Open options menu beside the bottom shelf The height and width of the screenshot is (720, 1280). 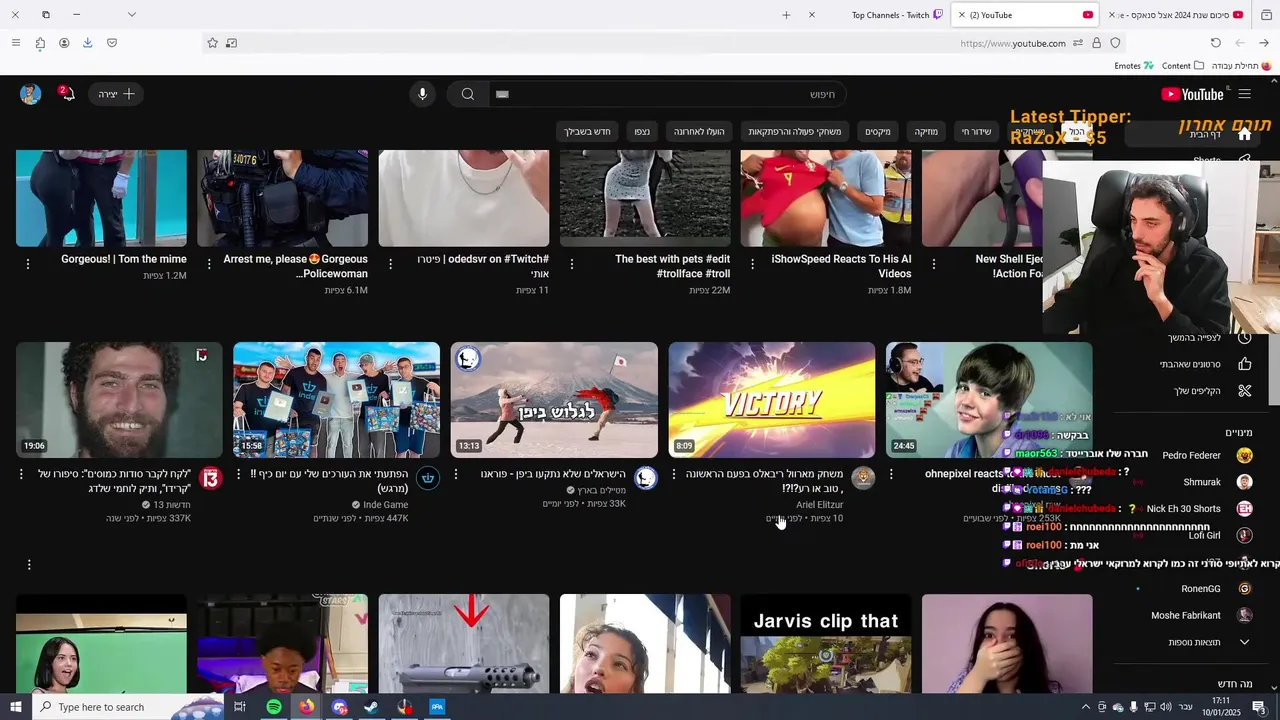[x=29, y=565]
